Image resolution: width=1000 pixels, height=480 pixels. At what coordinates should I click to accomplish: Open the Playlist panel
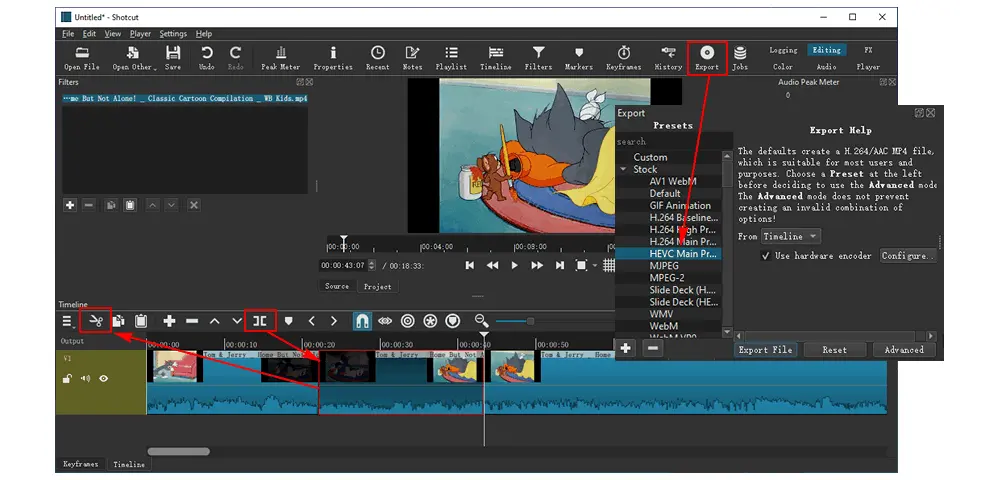coord(451,58)
